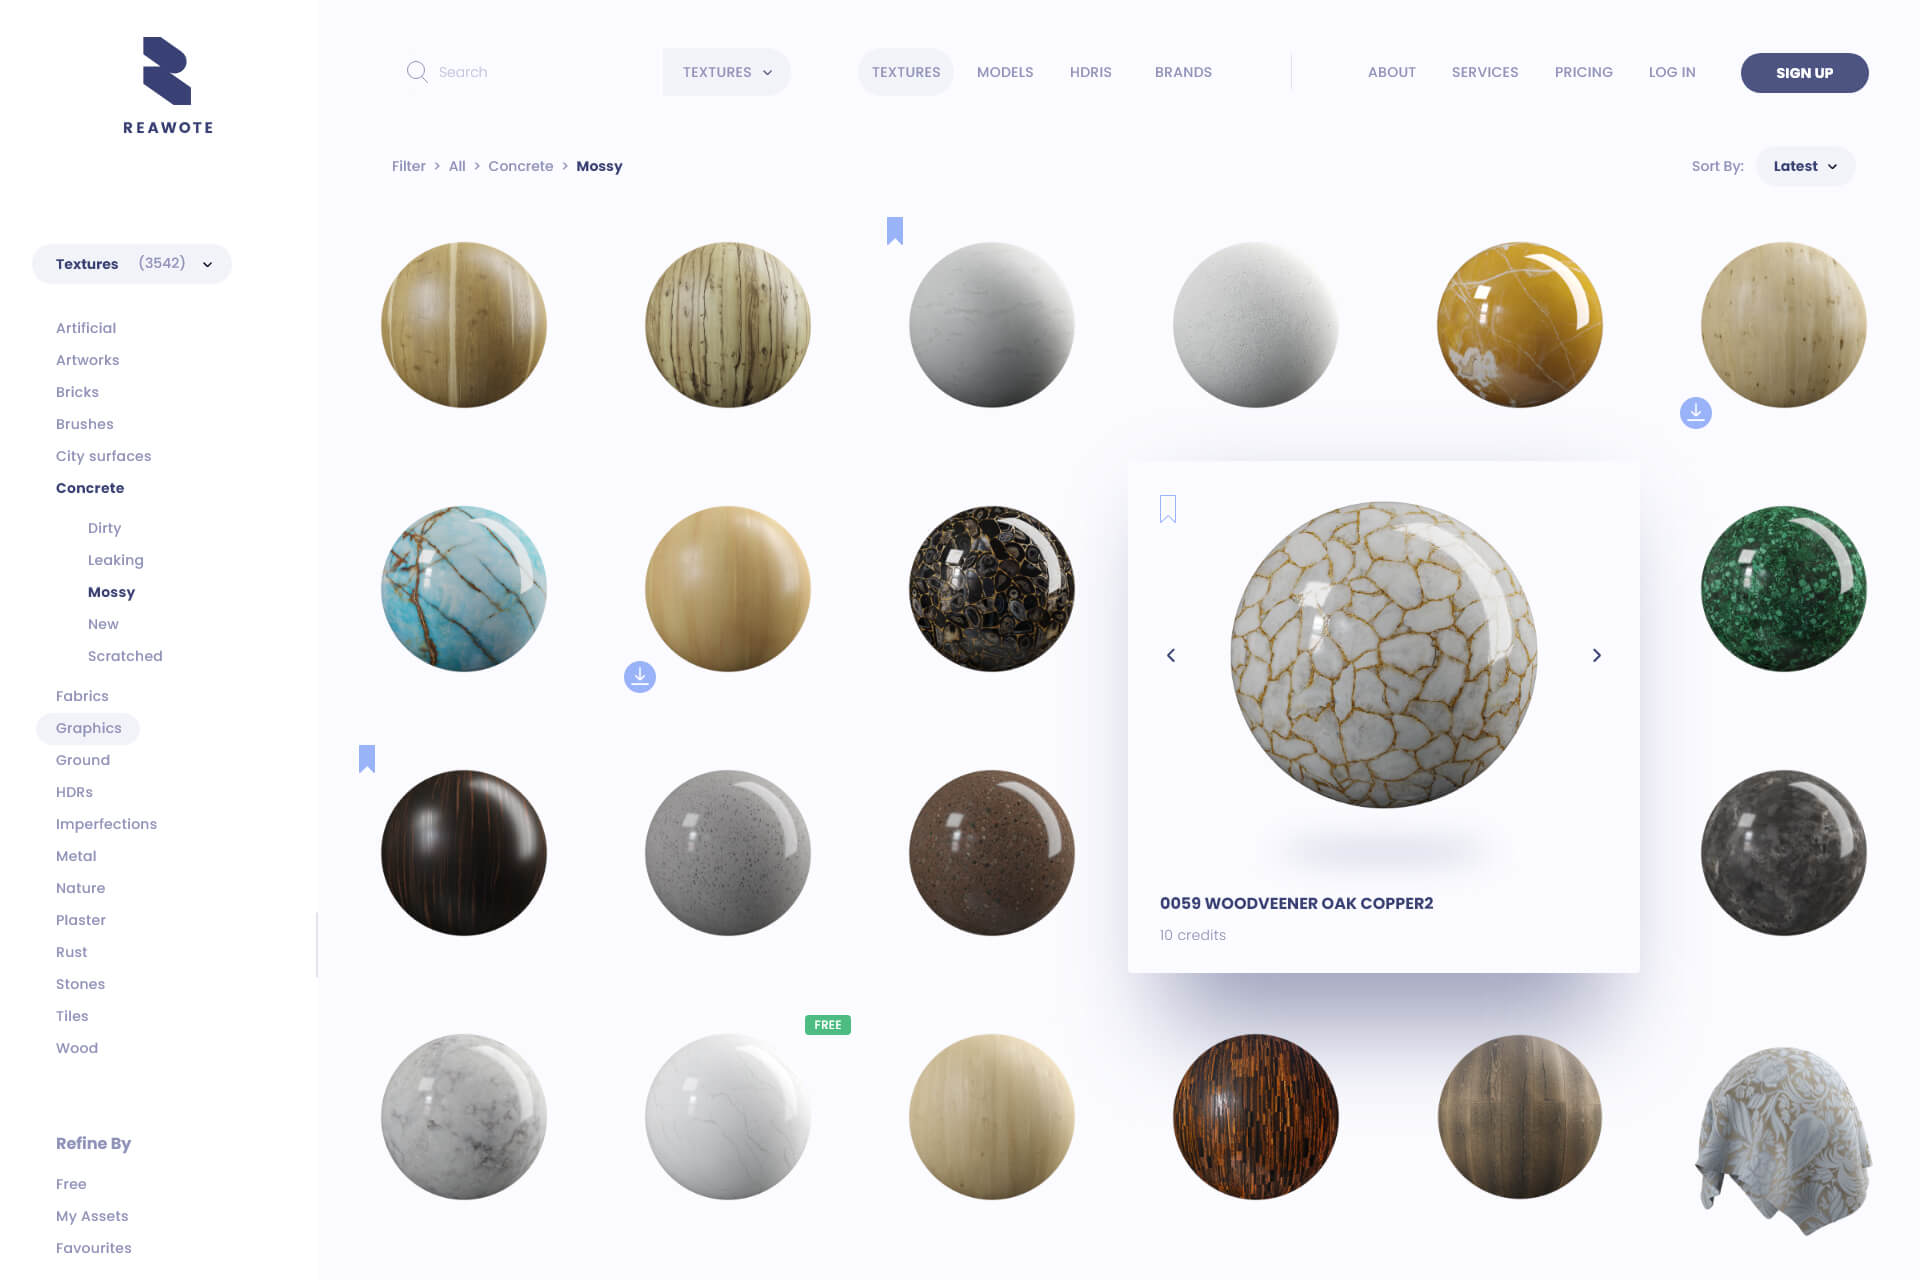The width and height of the screenshot is (1920, 1280).
Task: Select Scratched under Concrete category
Action: tap(125, 656)
